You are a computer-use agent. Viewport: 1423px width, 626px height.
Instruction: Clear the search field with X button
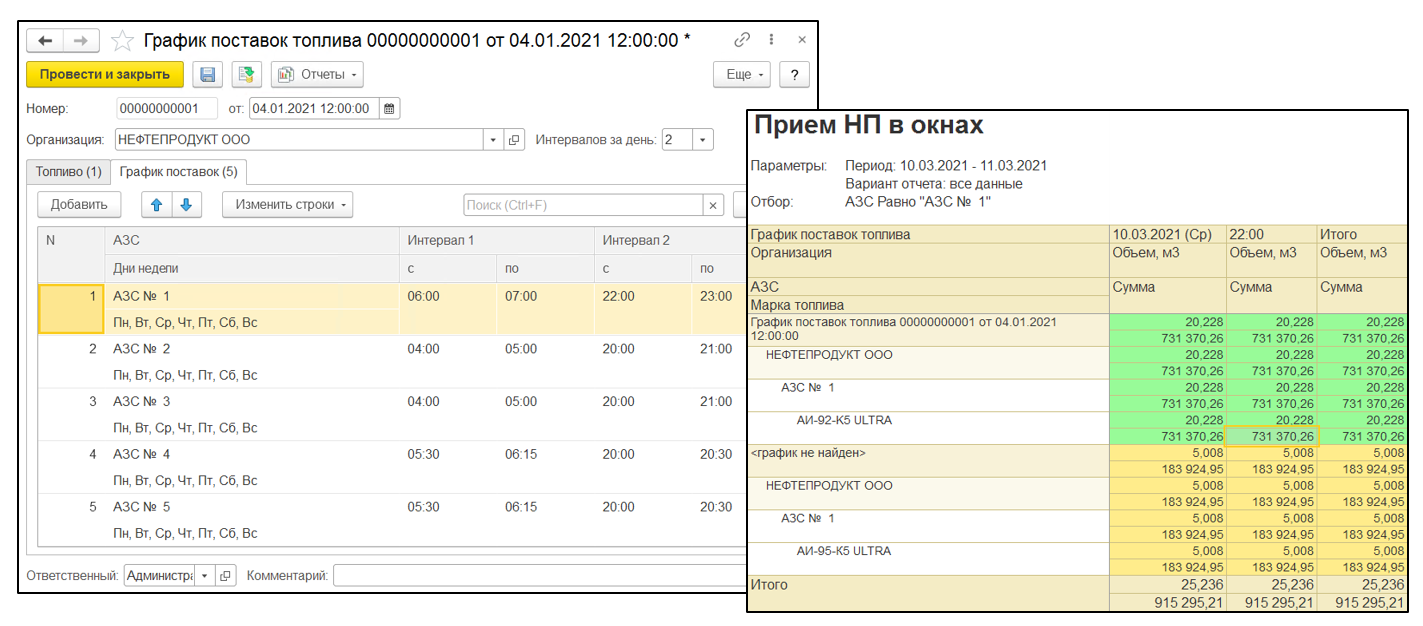[713, 205]
